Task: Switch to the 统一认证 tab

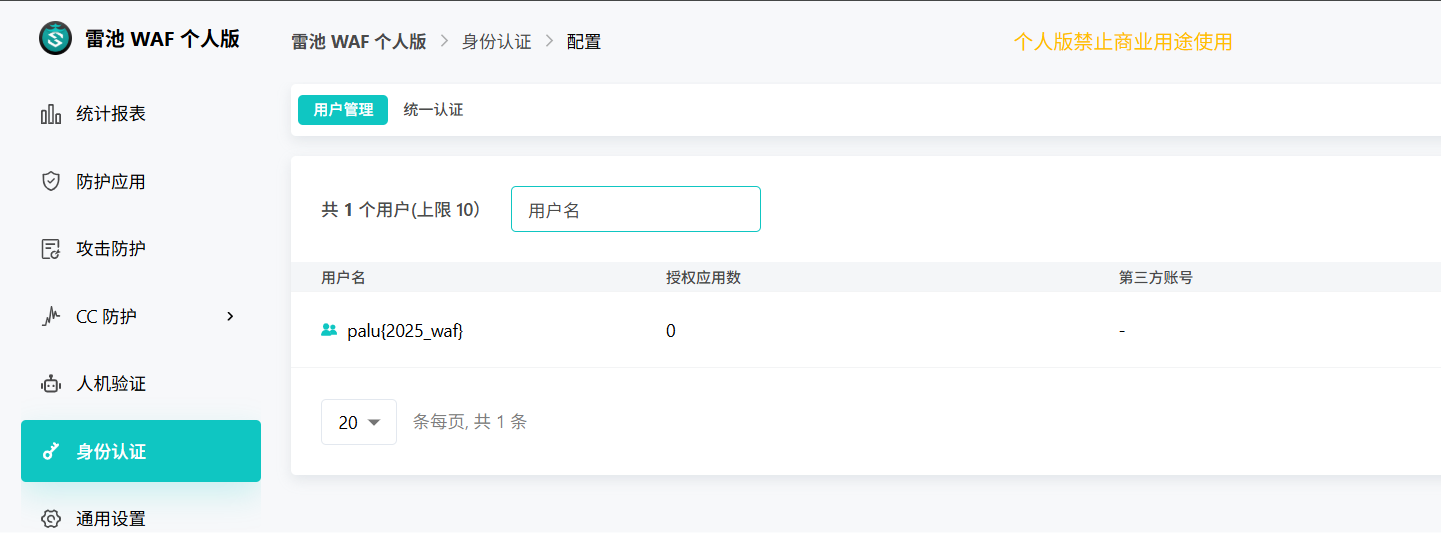Action: 433,110
